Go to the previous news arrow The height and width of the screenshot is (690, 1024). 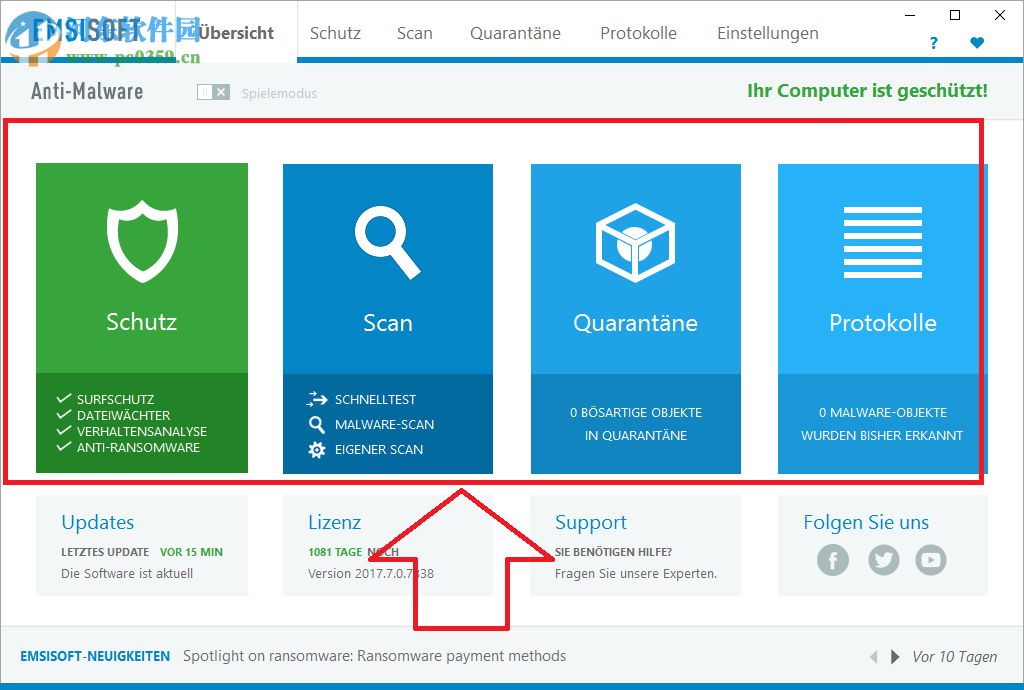(873, 657)
